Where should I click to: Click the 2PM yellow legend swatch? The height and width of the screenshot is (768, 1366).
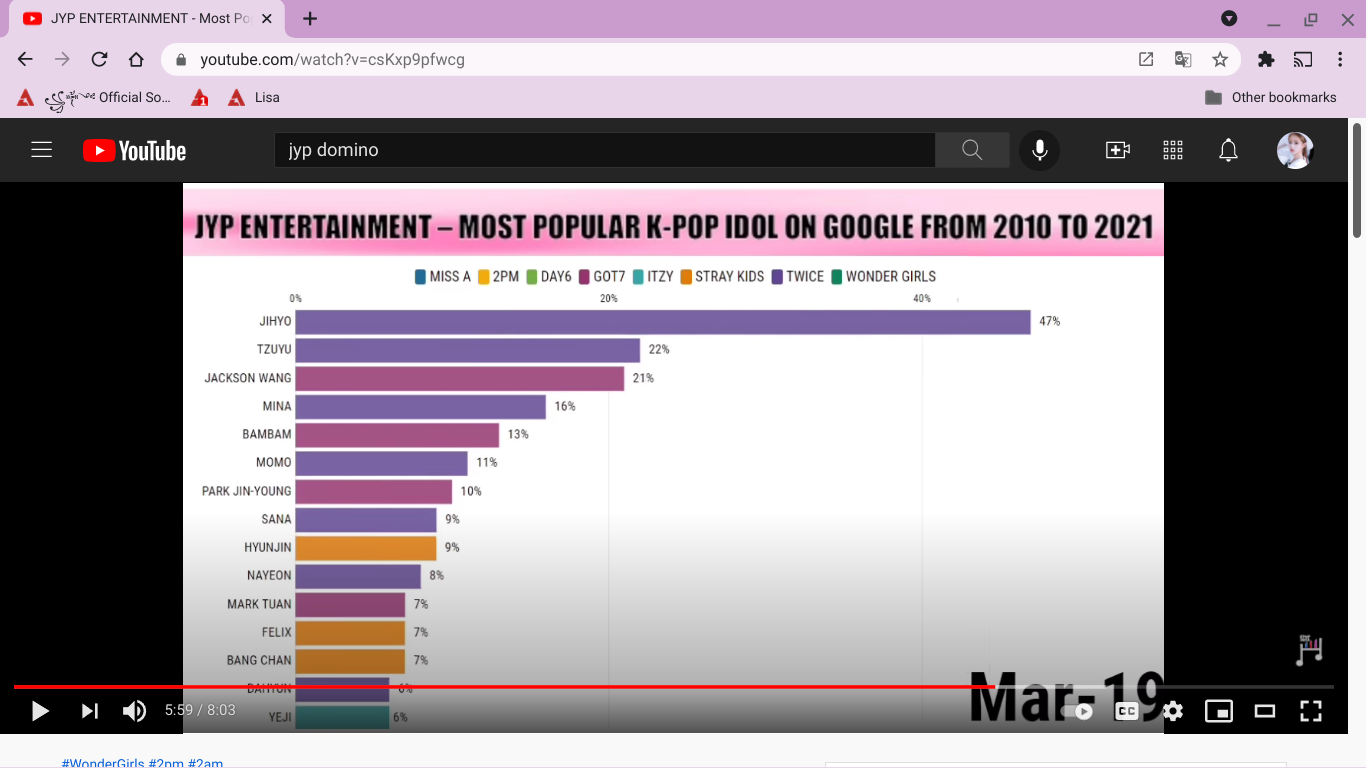point(483,277)
